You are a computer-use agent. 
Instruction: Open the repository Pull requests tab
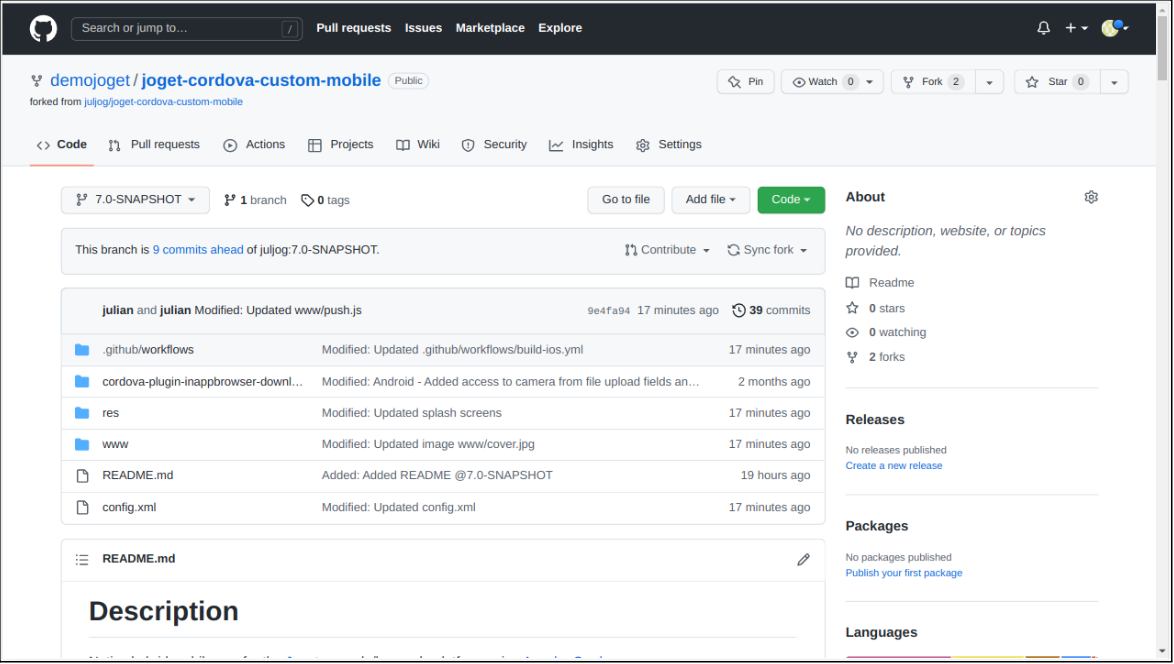pos(154,144)
